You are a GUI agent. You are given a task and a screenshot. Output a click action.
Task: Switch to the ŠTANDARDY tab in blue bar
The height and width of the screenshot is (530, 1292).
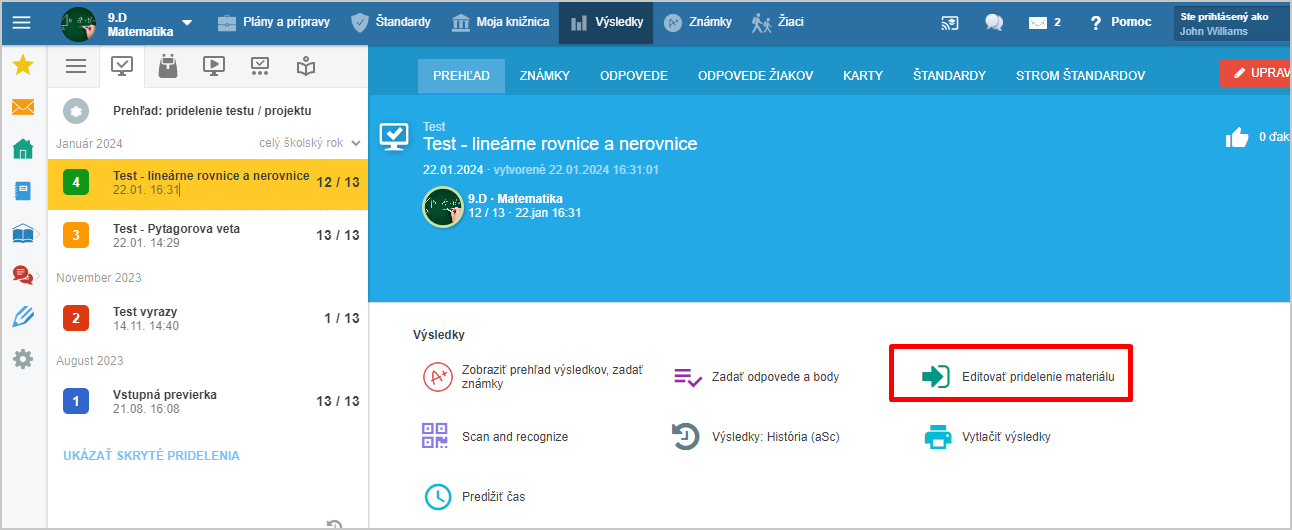coord(949,75)
